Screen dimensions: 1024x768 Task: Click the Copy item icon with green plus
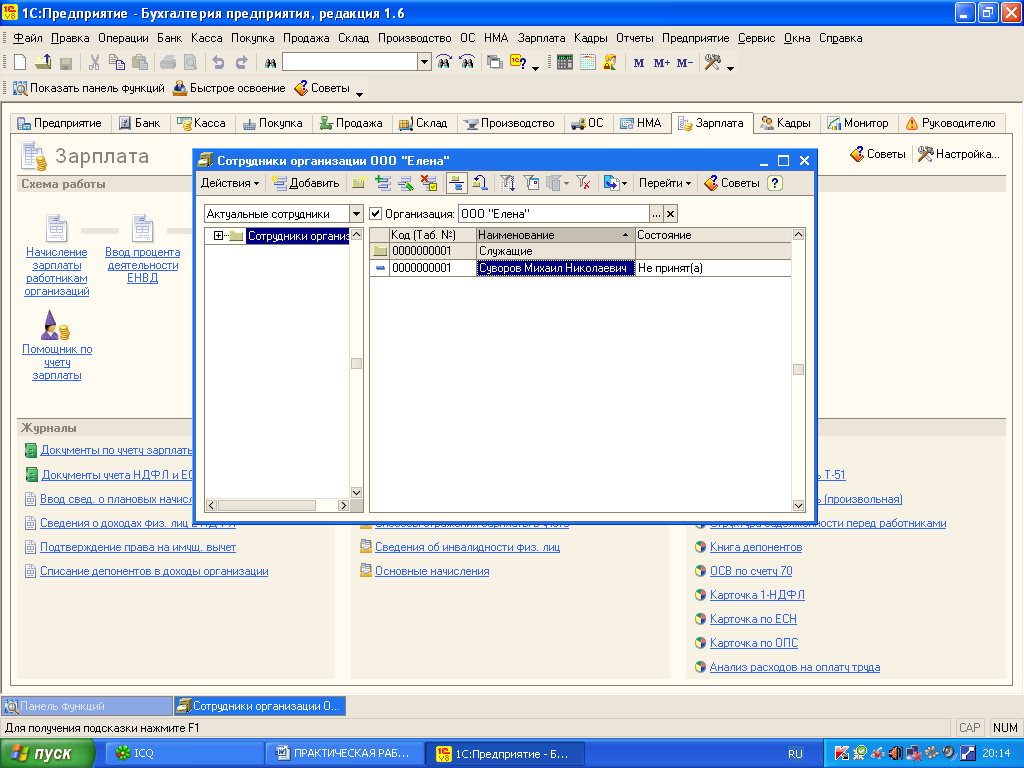(x=383, y=184)
